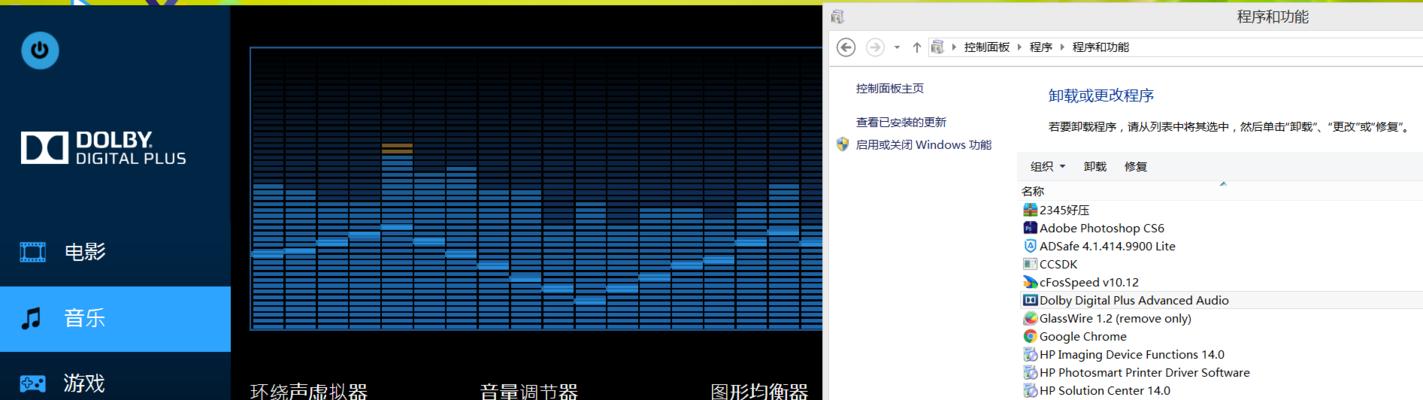
Task: Switch to the 音乐 profile
Action: (115, 319)
